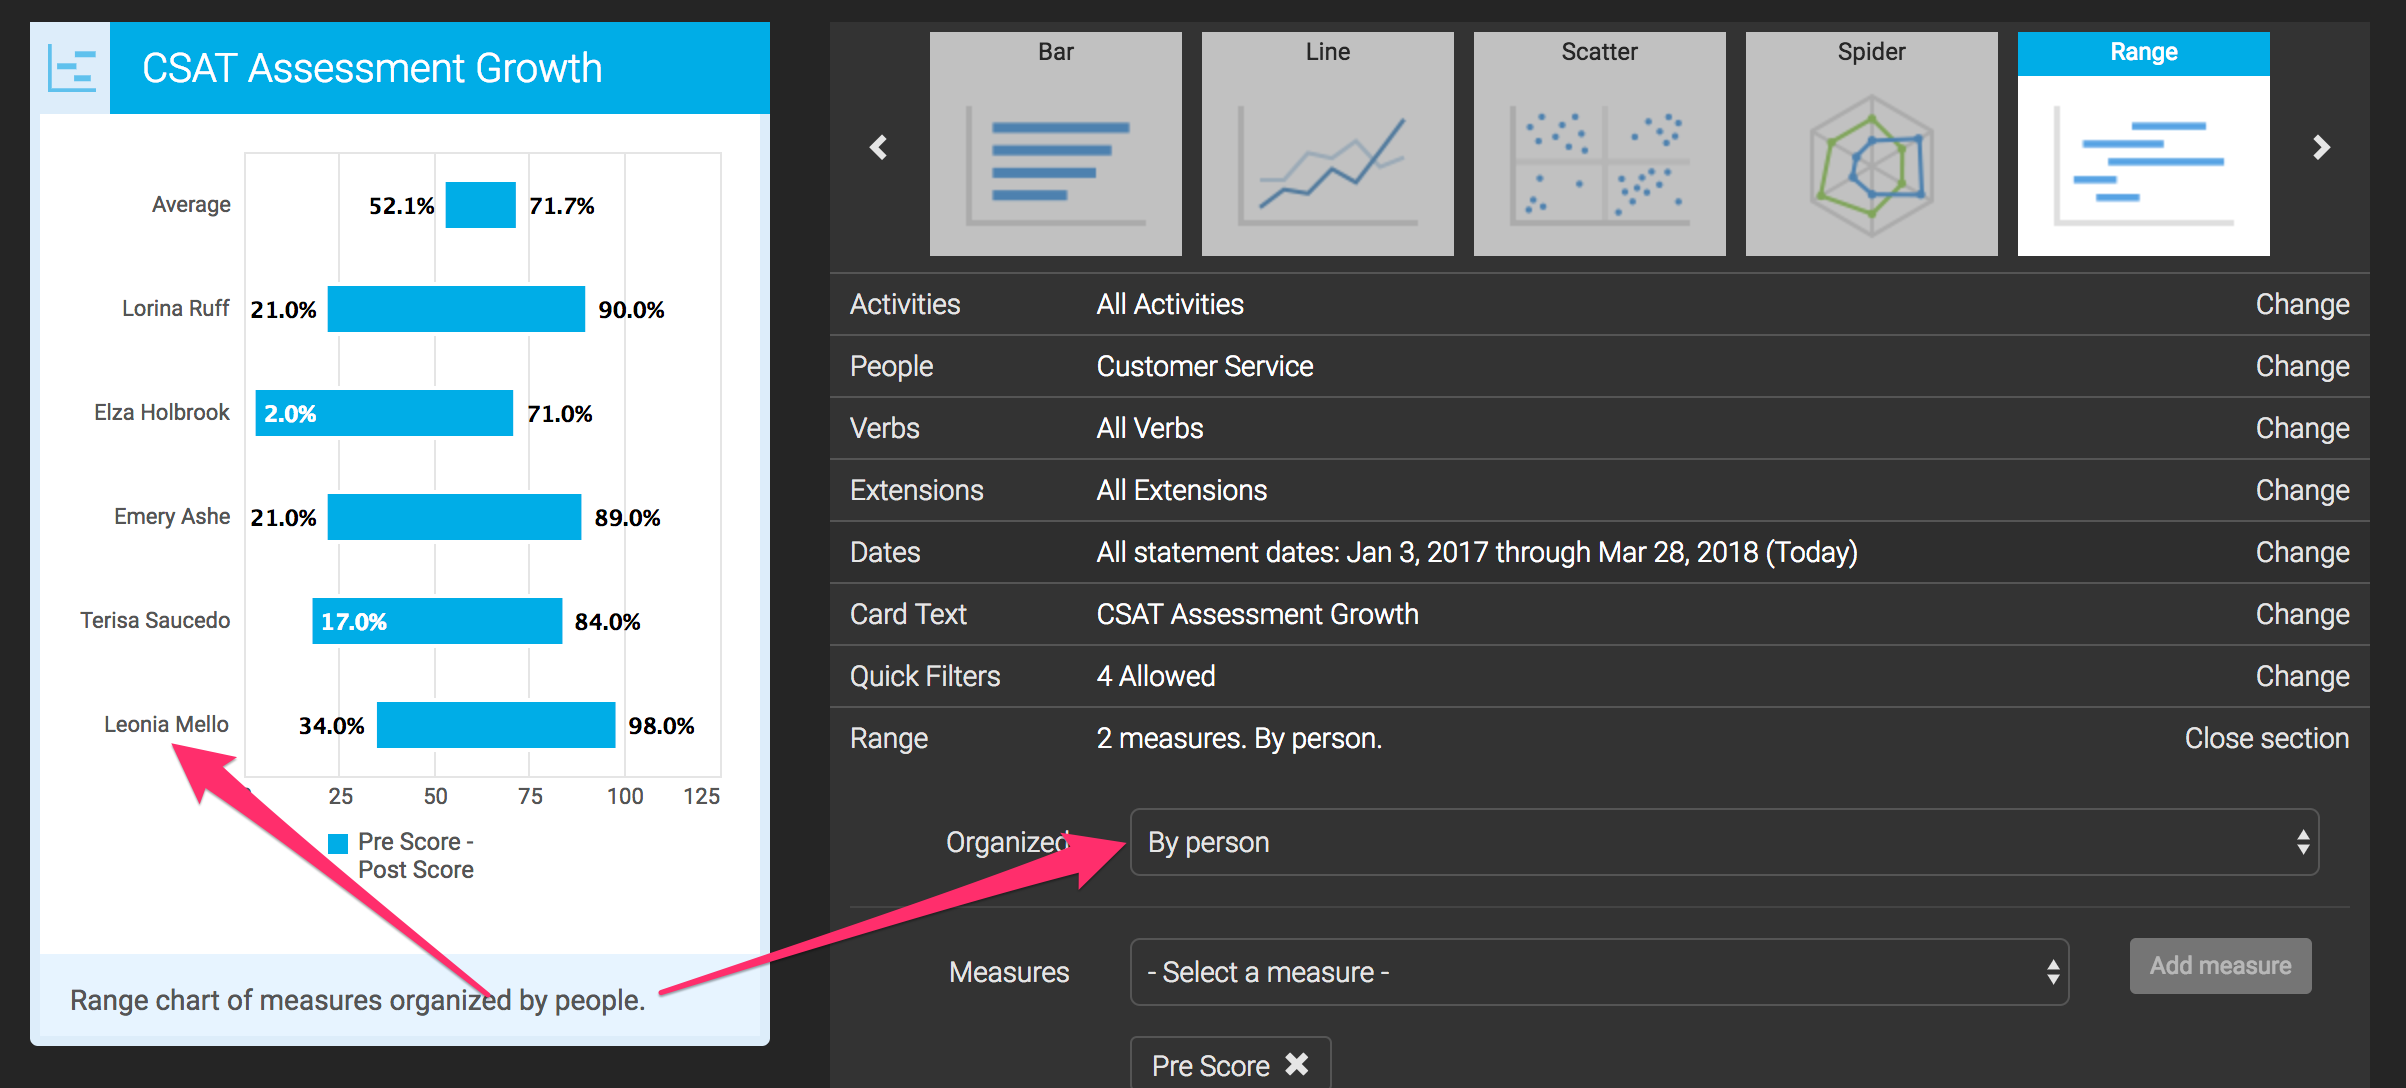Select the Bar chart type thumbnail

point(1055,144)
